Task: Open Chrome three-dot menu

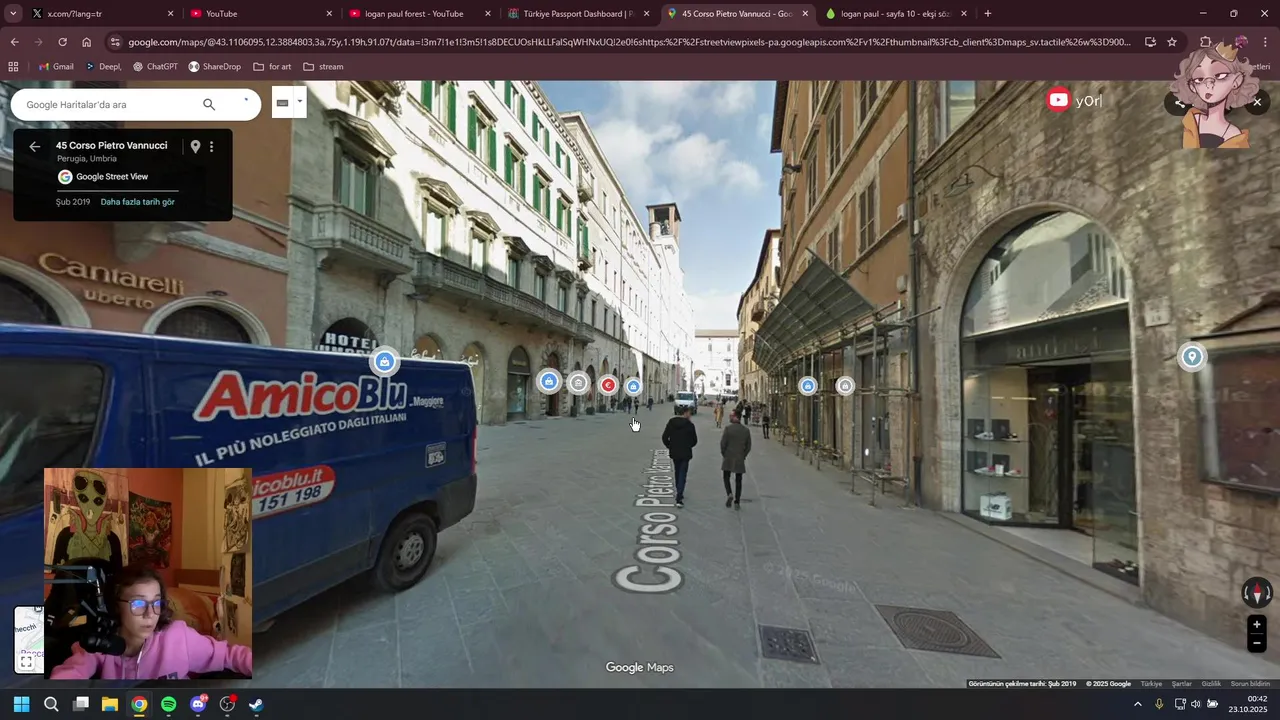Action: [x=1266, y=42]
